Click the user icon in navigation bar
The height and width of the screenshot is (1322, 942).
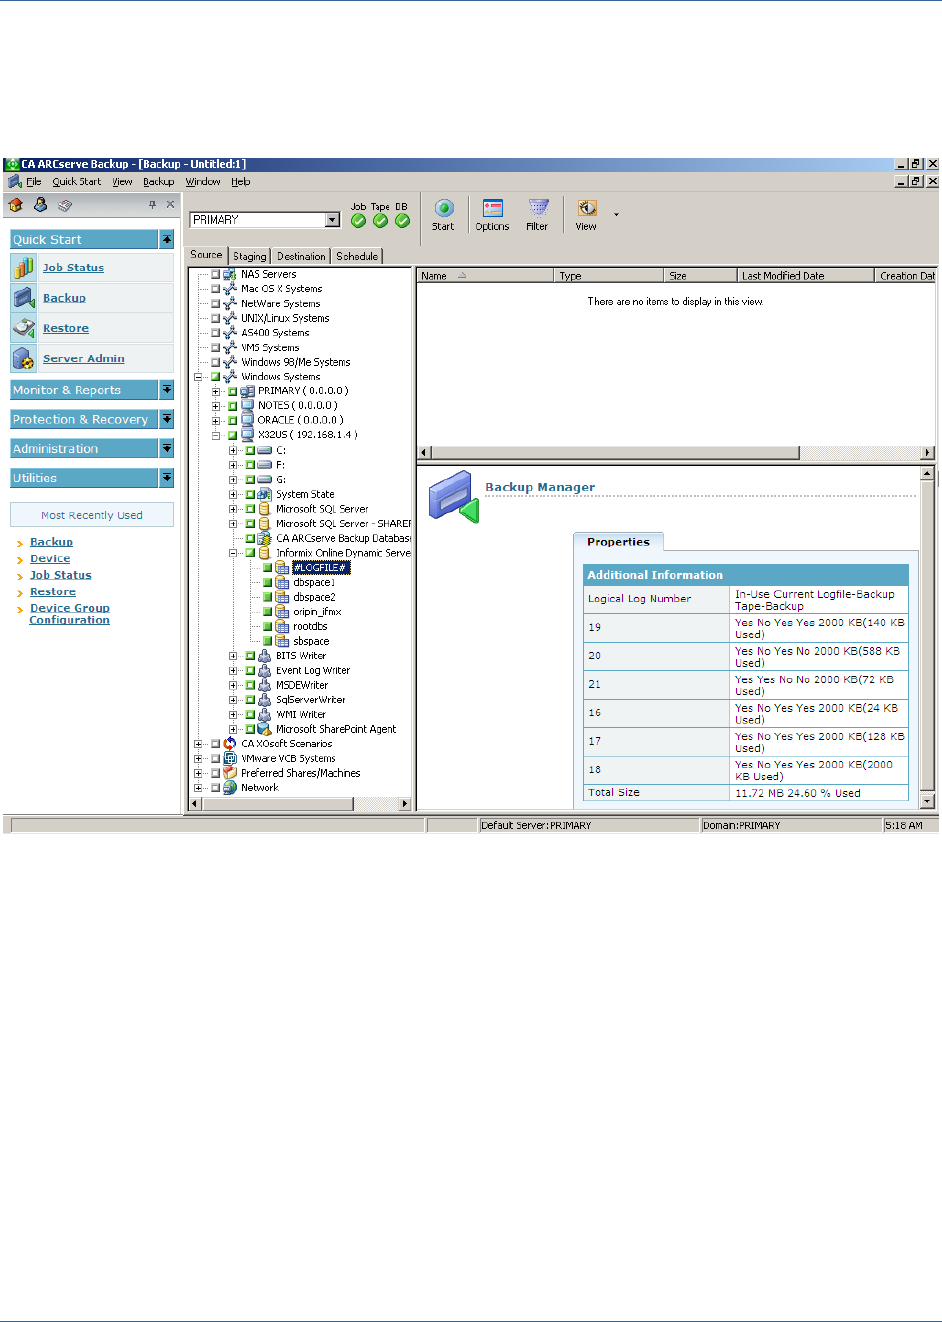(x=40, y=205)
